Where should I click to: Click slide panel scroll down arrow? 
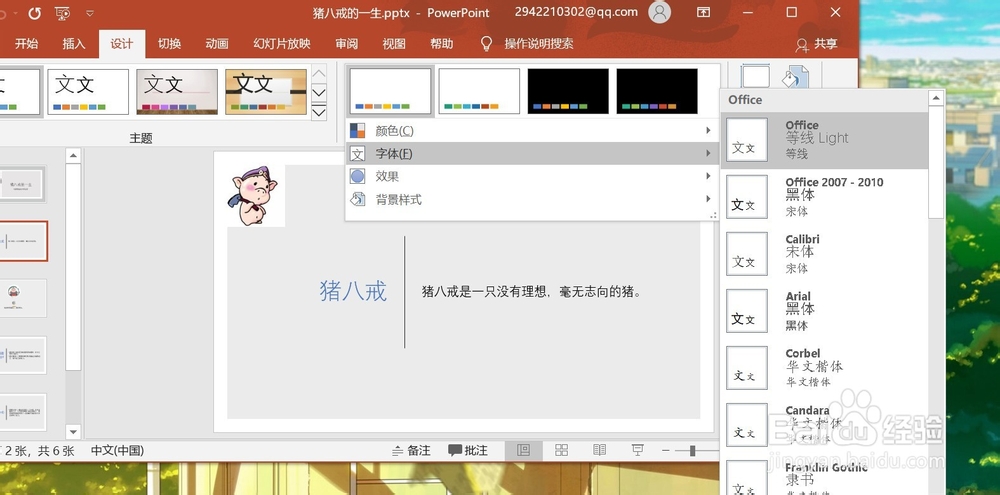73,431
